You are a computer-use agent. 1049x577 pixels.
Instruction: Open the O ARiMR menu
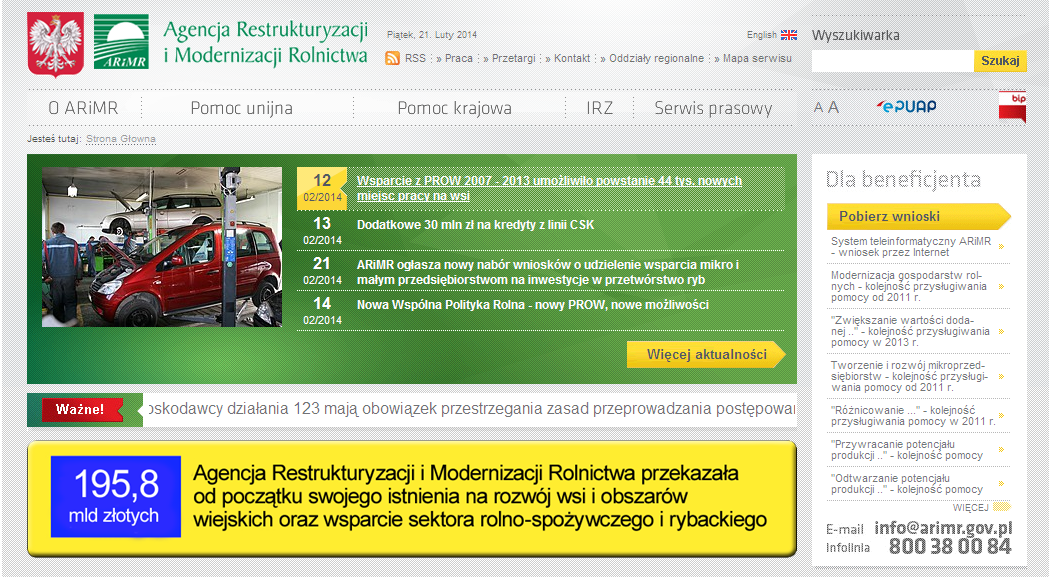(x=84, y=108)
